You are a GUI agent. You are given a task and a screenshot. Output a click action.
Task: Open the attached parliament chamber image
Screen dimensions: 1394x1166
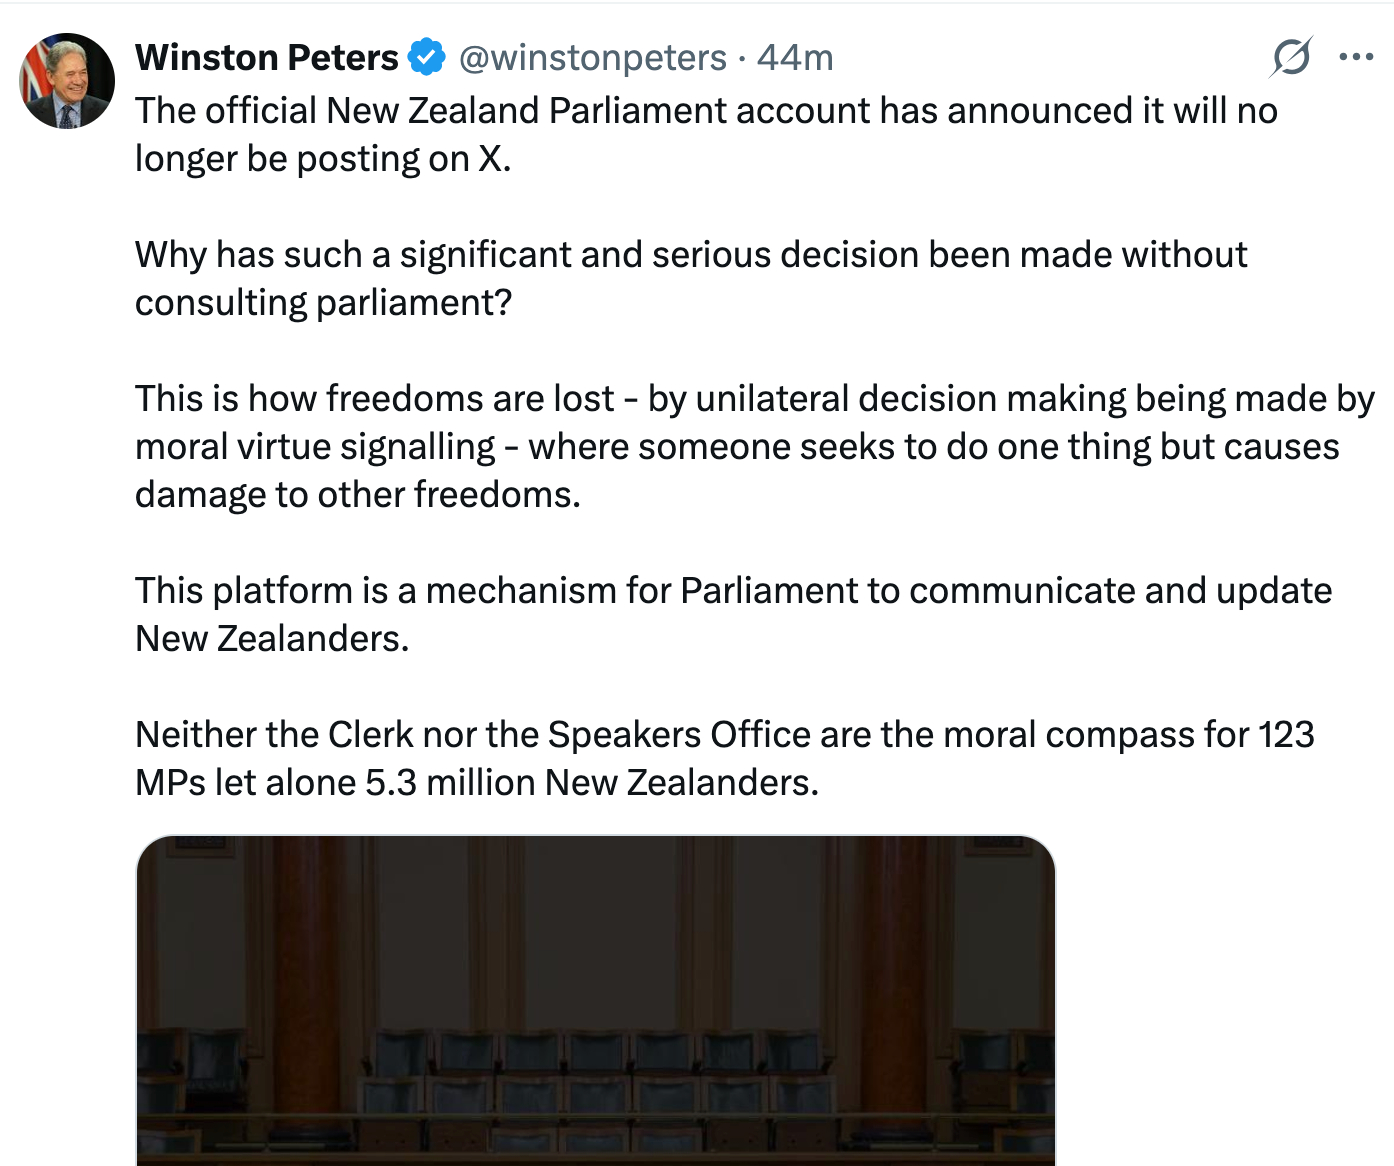point(595,1000)
